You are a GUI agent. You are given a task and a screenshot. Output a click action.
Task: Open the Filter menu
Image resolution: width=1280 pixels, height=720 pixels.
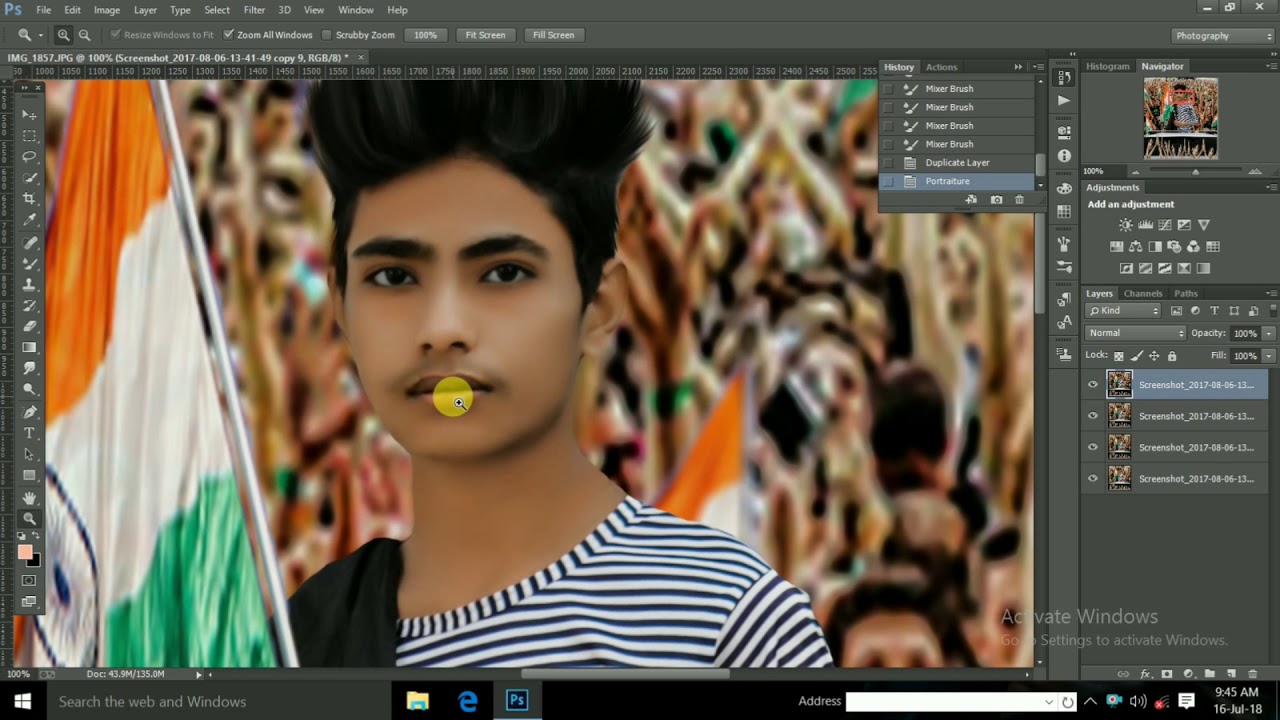pos(254,10)
